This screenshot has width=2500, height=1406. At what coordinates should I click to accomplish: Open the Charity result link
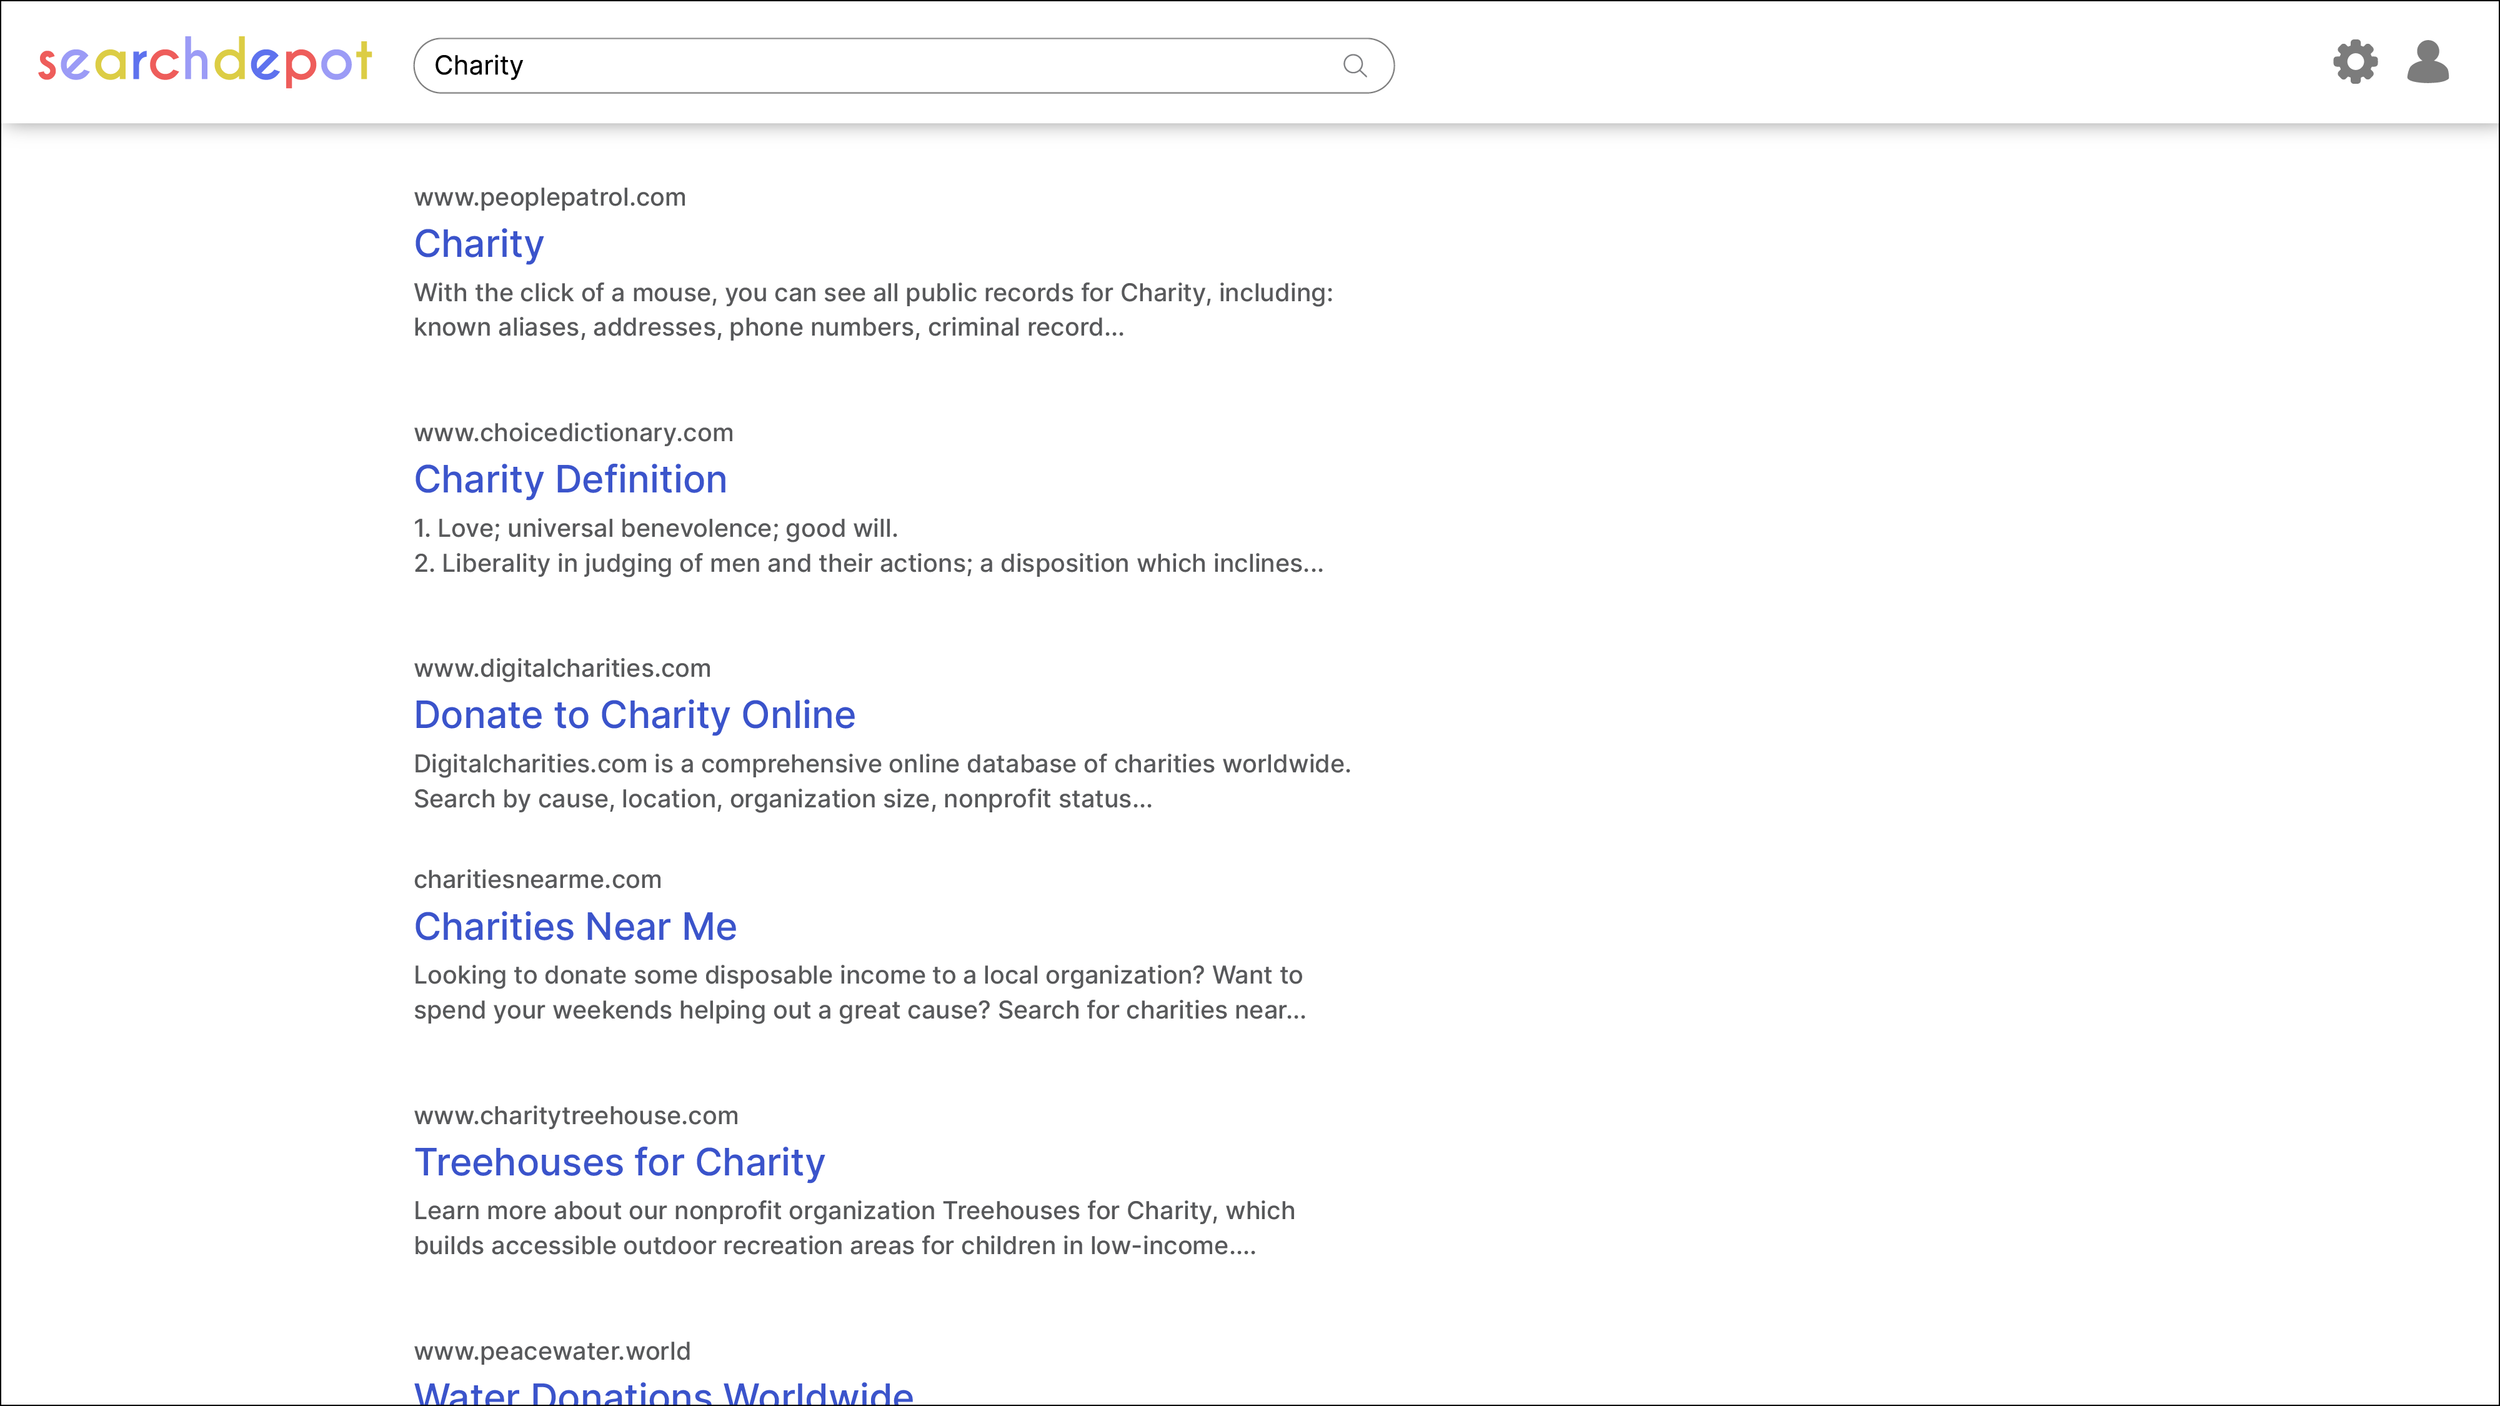pos(479,244)
